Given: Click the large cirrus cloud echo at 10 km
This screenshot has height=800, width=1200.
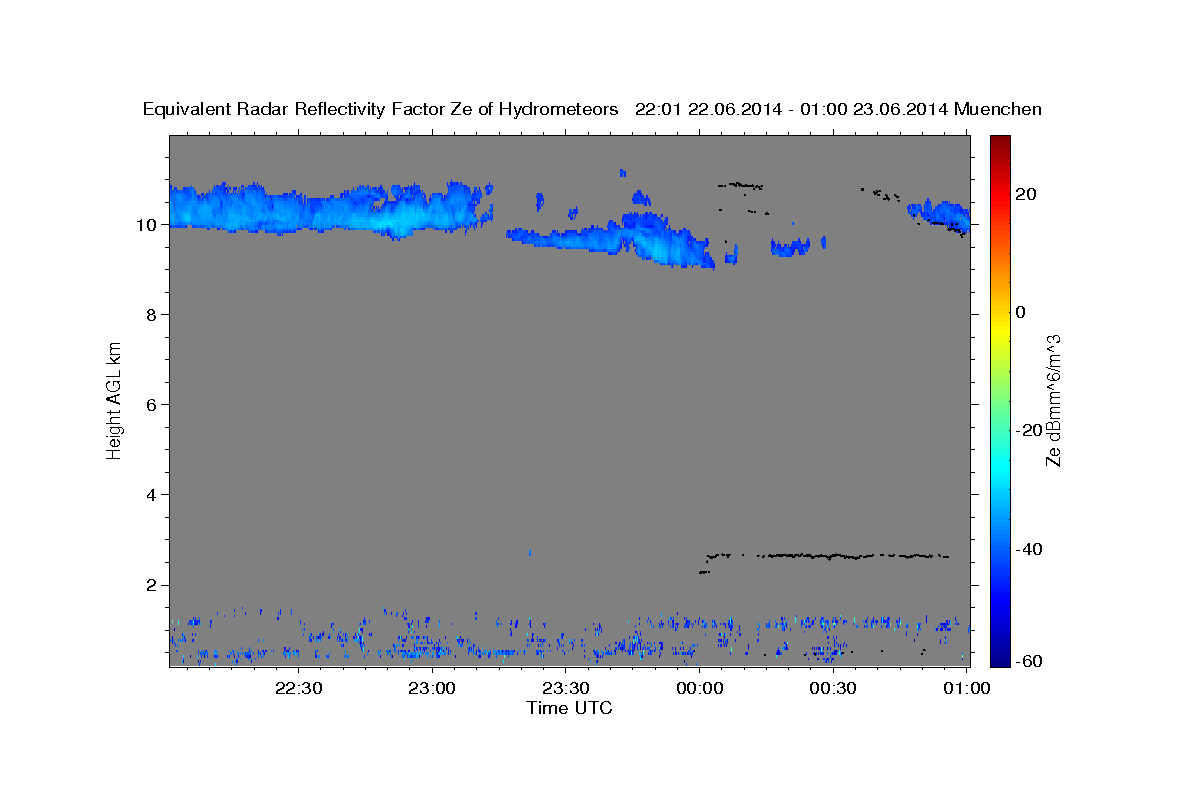Looking at the screenshot, I should click(x=330, y=209).
